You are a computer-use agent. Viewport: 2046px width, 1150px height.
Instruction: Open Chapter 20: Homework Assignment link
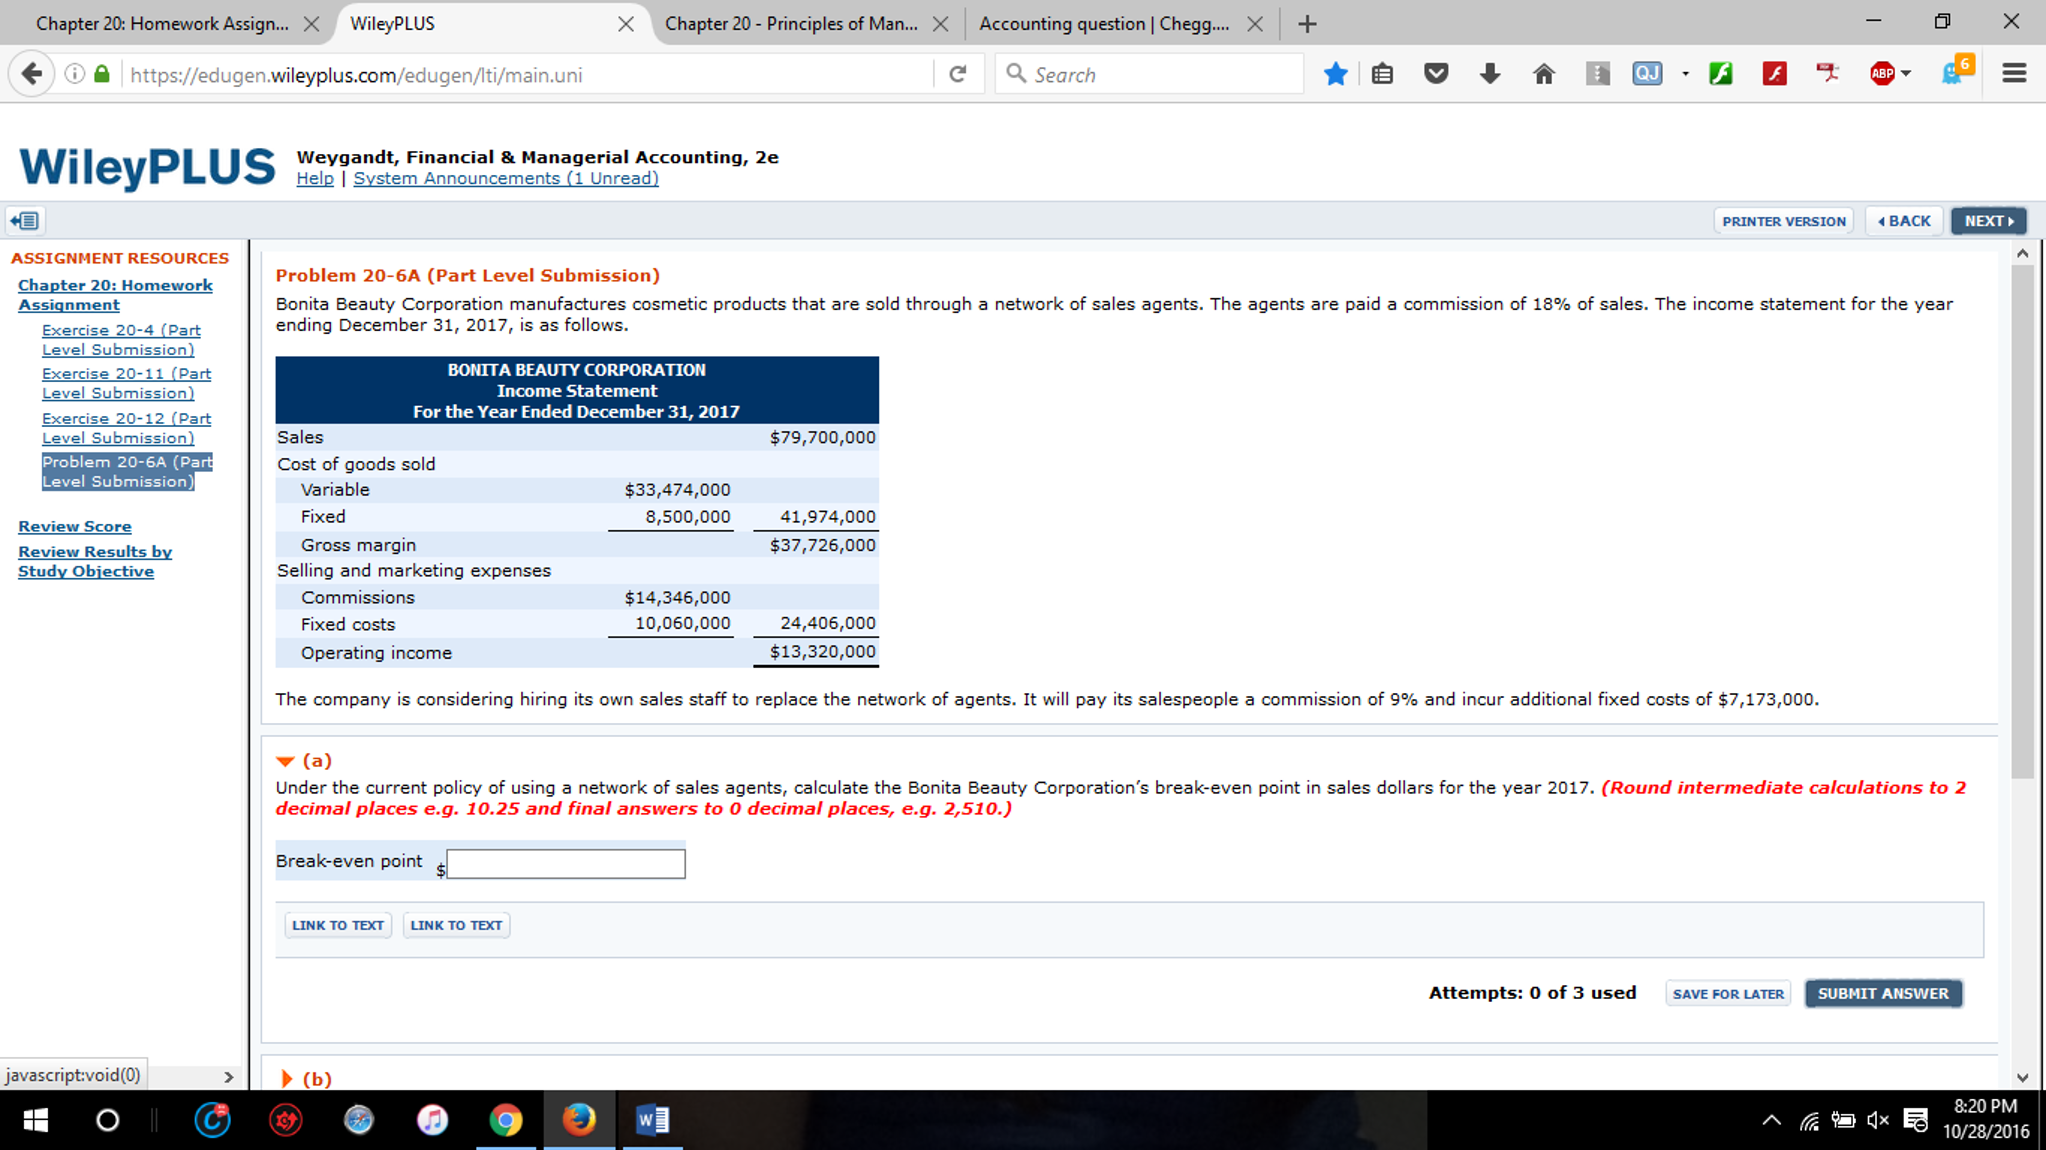coord(115,295)
